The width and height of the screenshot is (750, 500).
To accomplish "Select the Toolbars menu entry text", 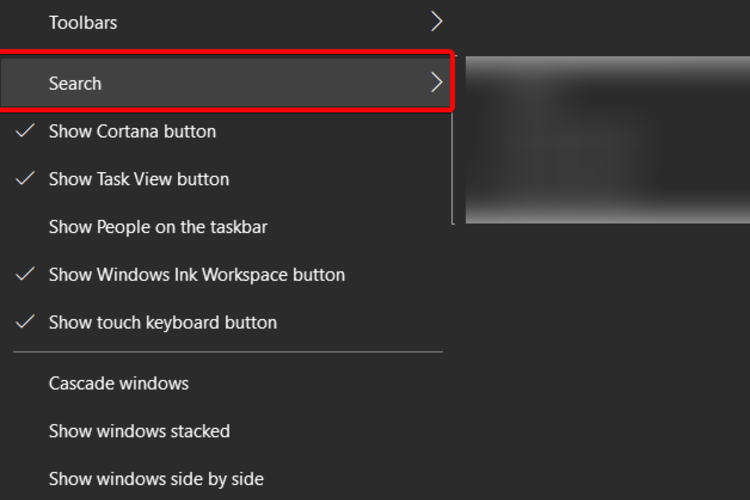I will 83,22.
